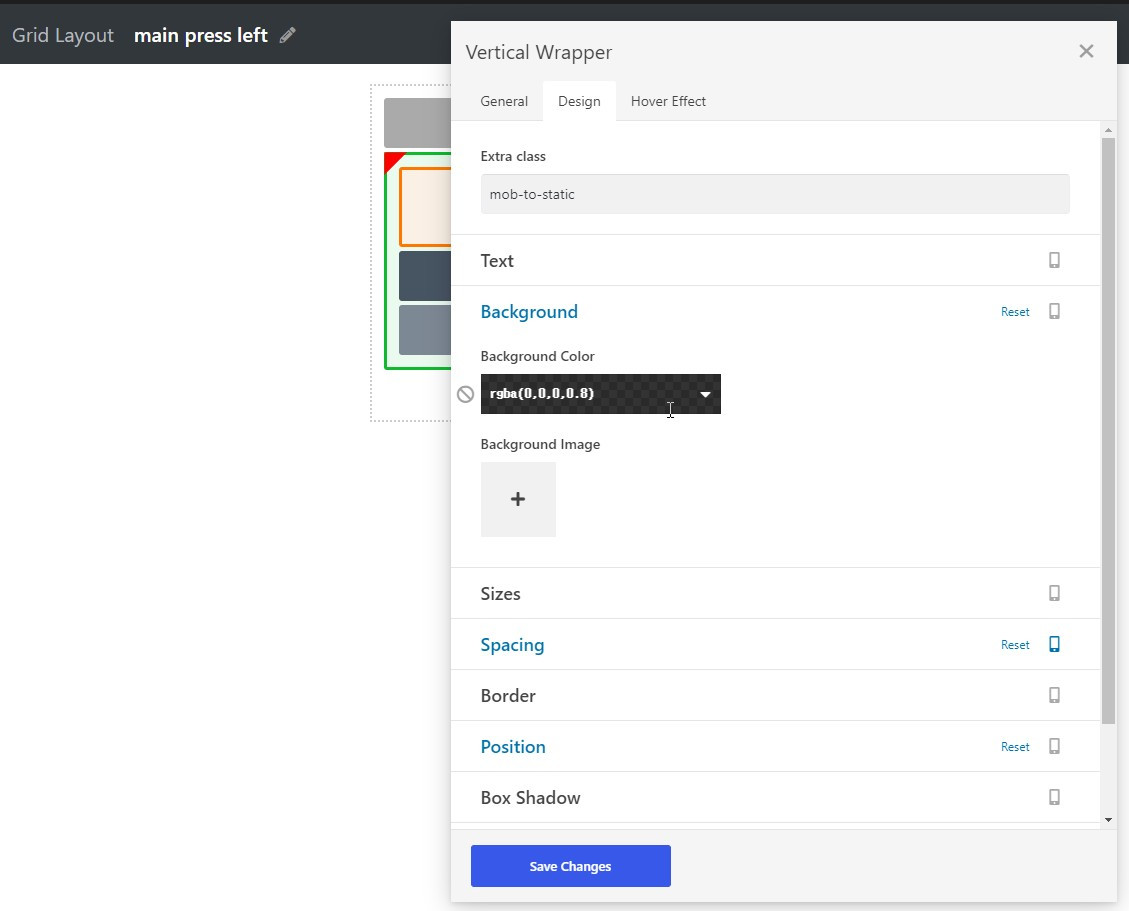Add a Background Image

coord(518,499)
